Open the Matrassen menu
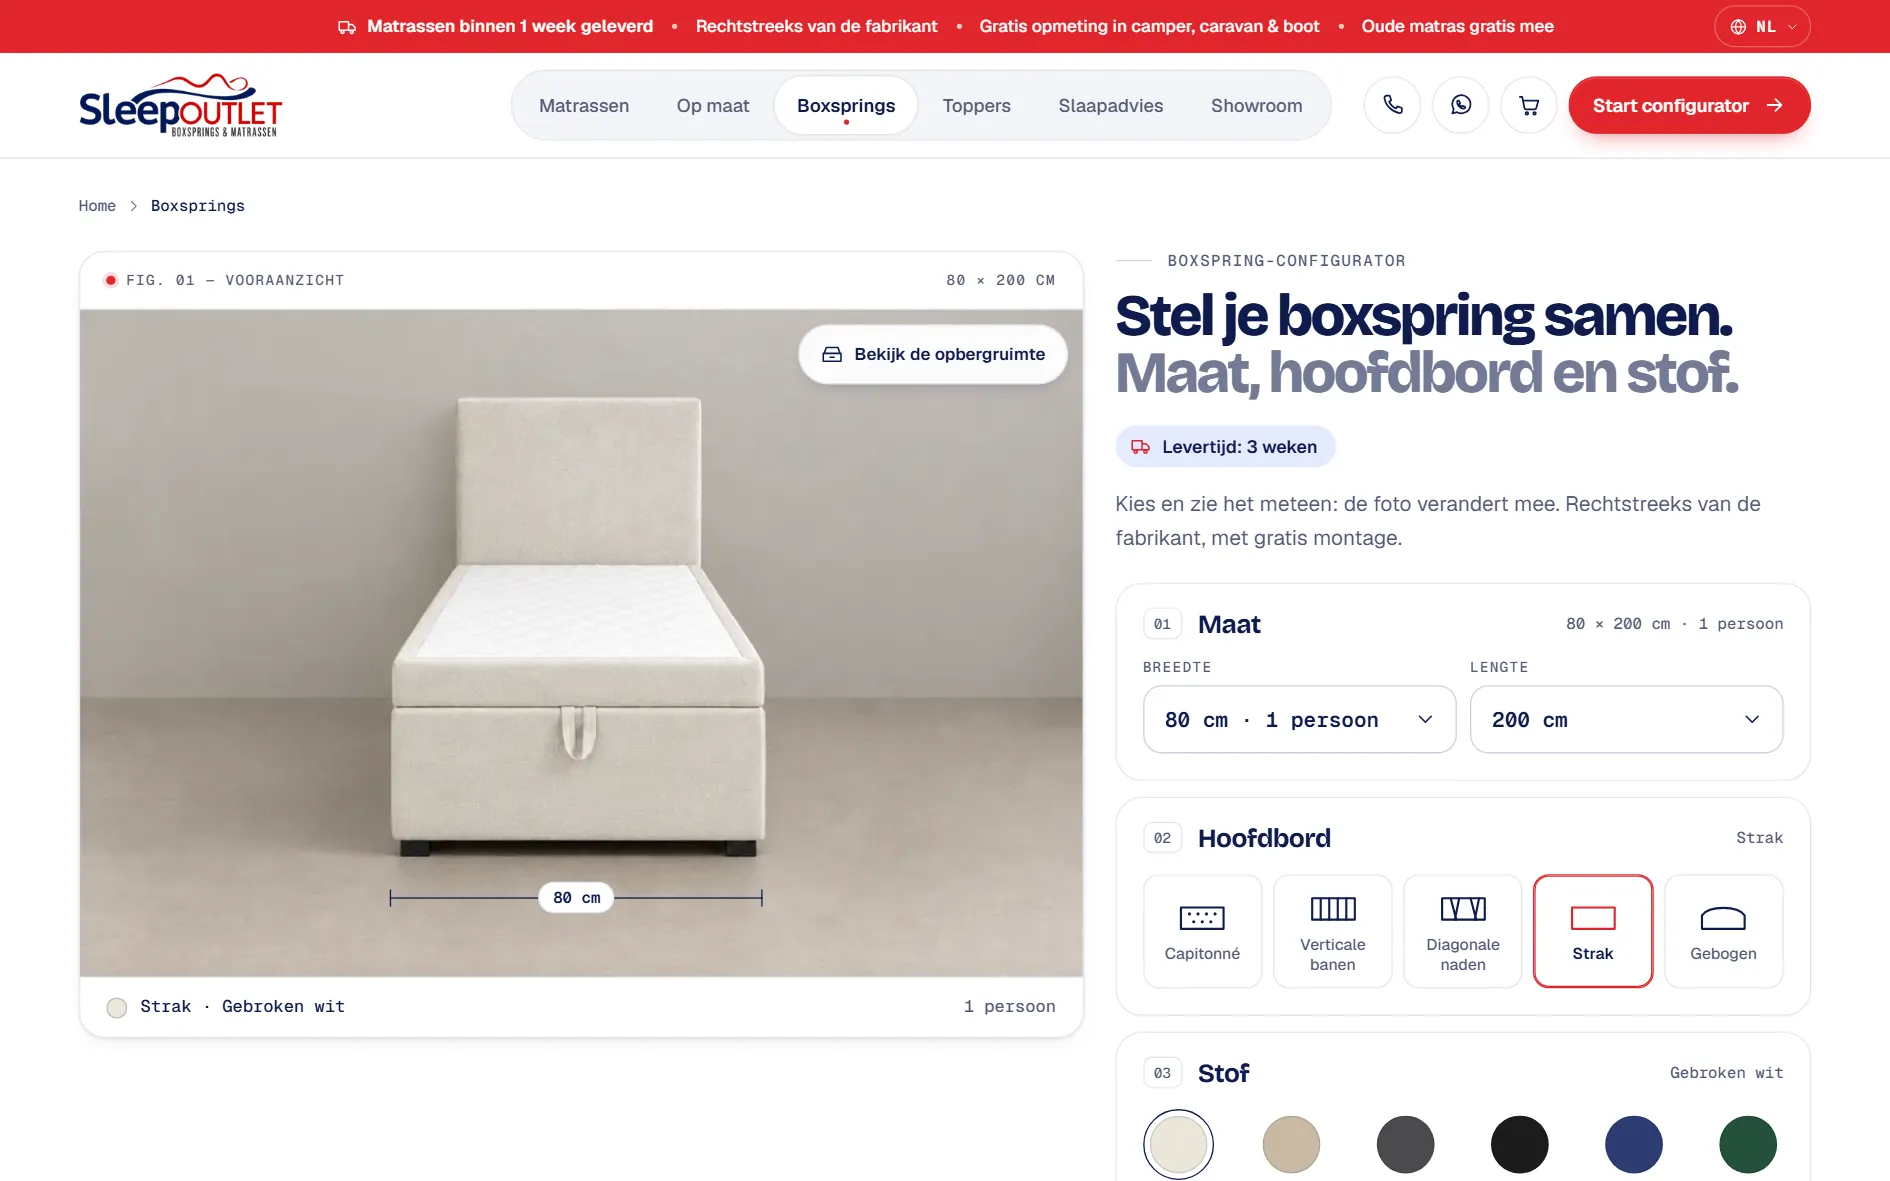1890x1181 pixels. tap(584, 105)
